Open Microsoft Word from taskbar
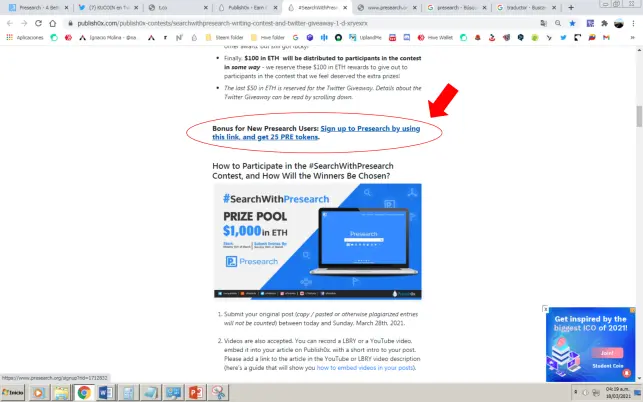643x402 pixels. tap(106, 393)
